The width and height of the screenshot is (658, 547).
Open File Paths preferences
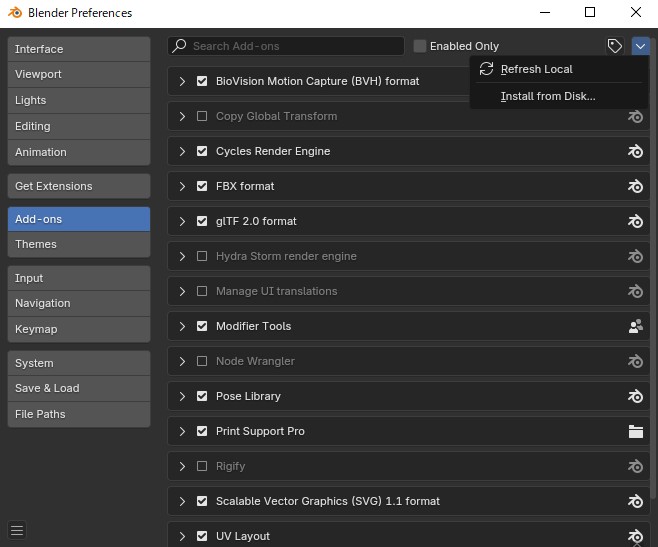tap(79, 414)
